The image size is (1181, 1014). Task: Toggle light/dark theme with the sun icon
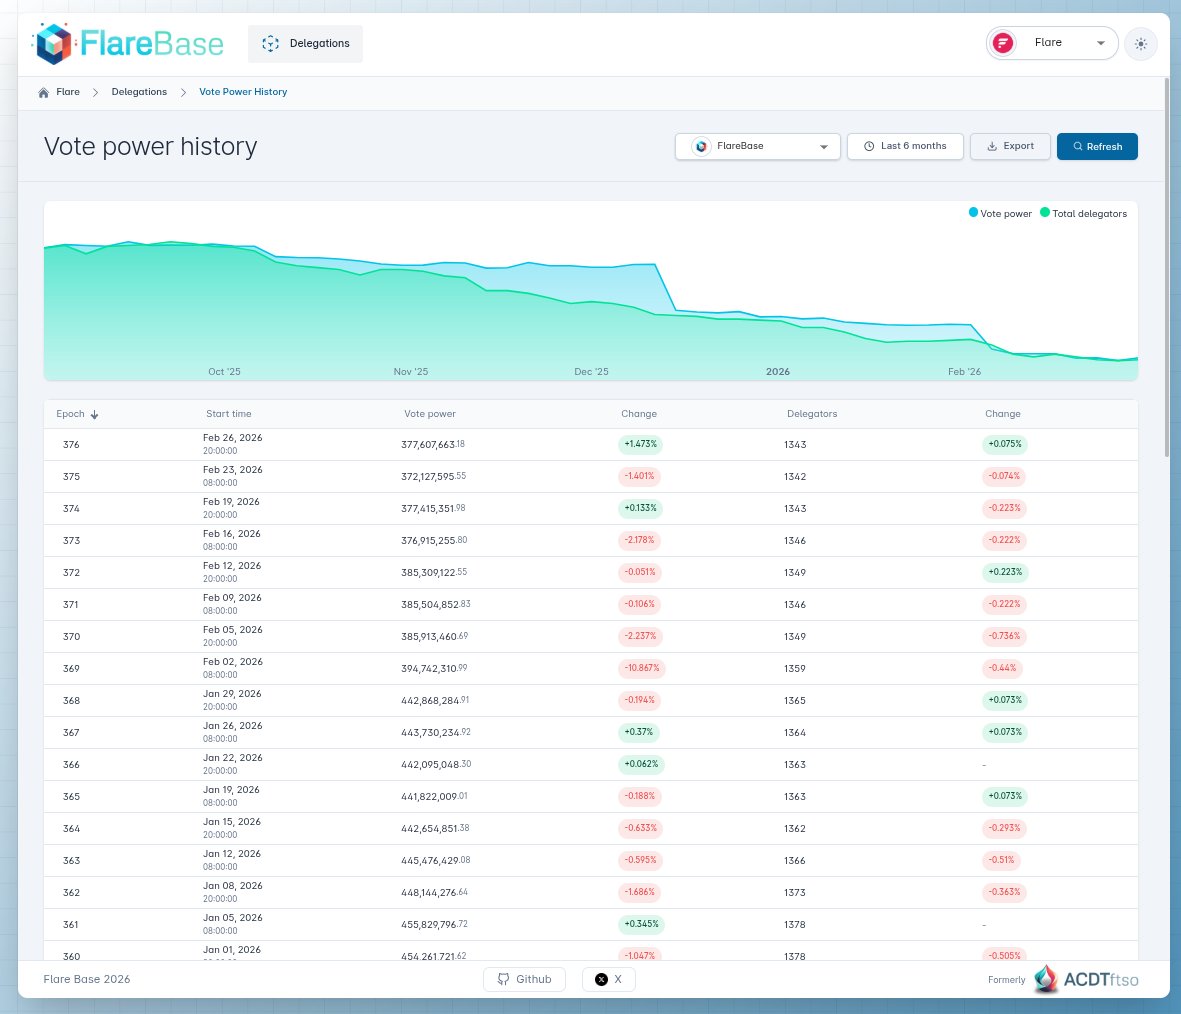[x=1140, y=43]
